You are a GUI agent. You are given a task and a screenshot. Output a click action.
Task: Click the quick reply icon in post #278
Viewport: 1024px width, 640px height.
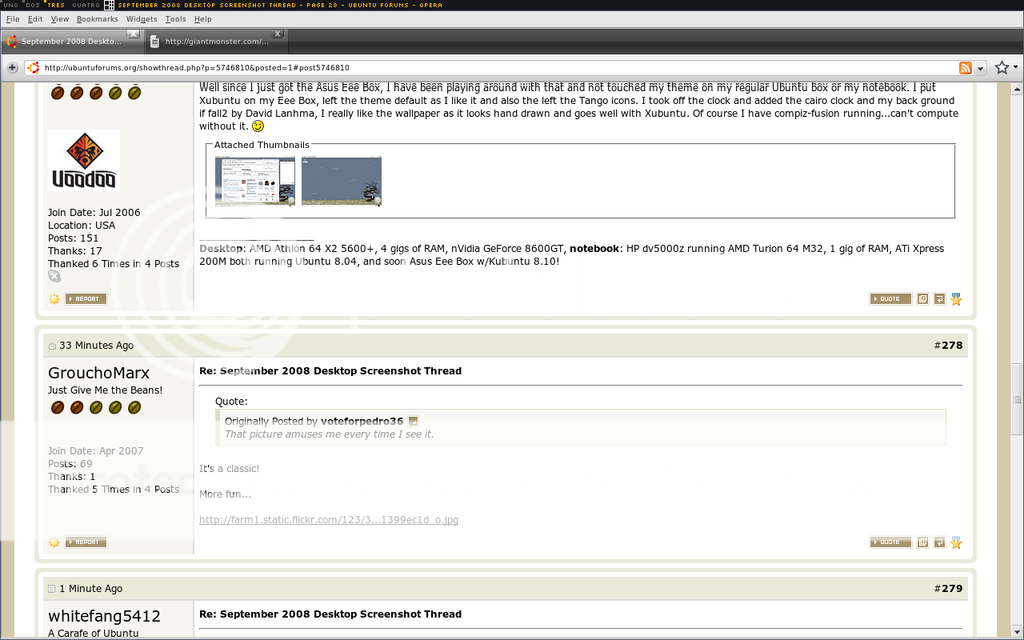pos(939,542)
